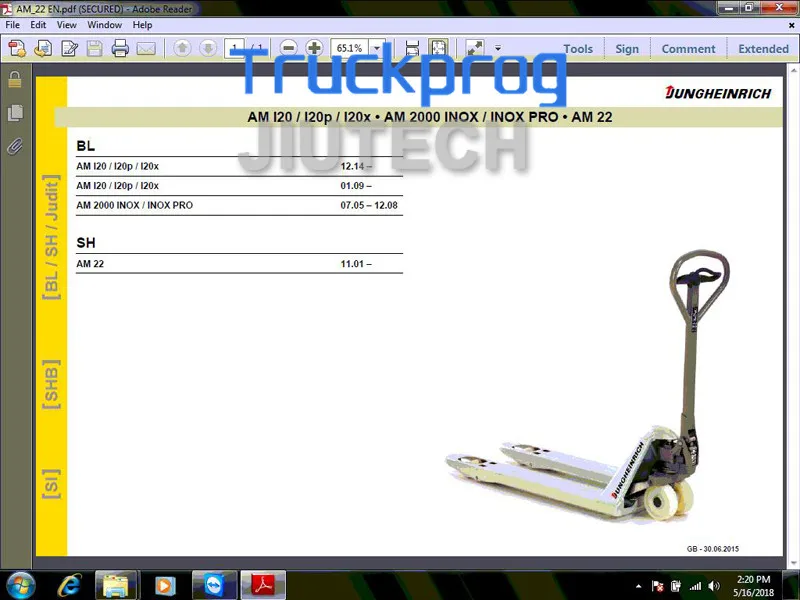The width and height of the screenshot is (800, 600).
Task: Click the page number input field
Action: (235, 48)
